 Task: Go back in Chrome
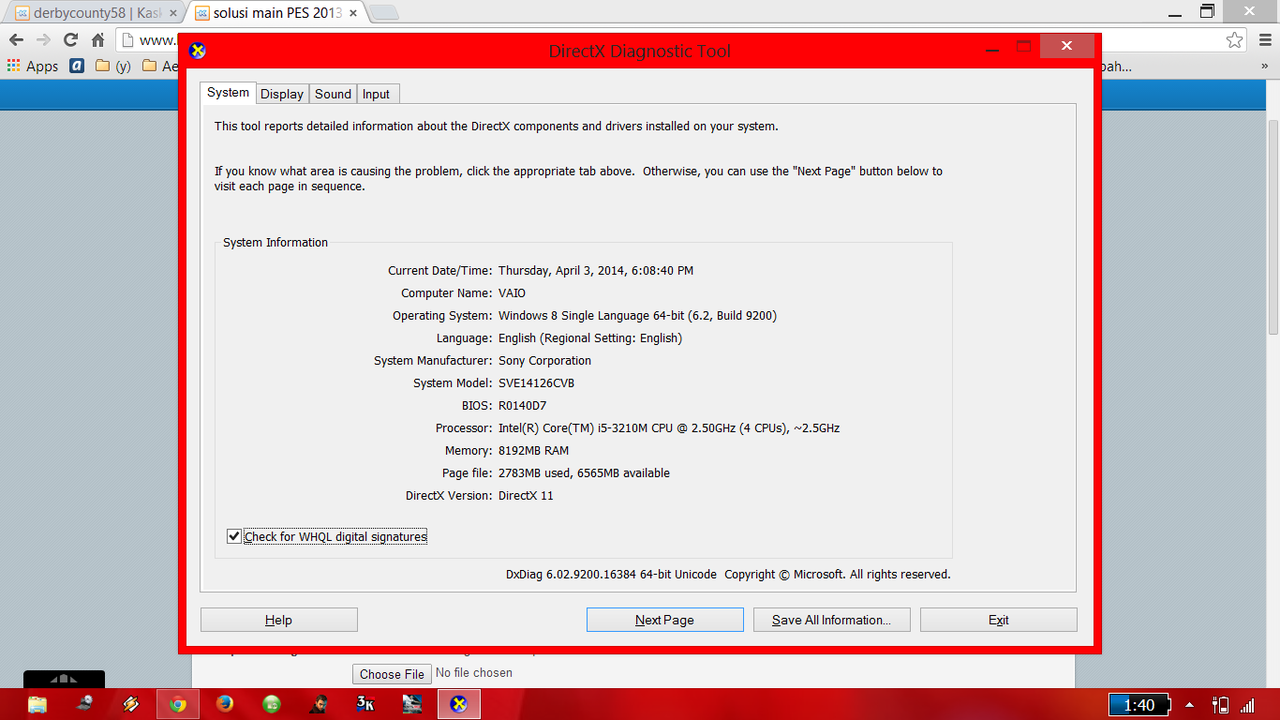[16, 40]
